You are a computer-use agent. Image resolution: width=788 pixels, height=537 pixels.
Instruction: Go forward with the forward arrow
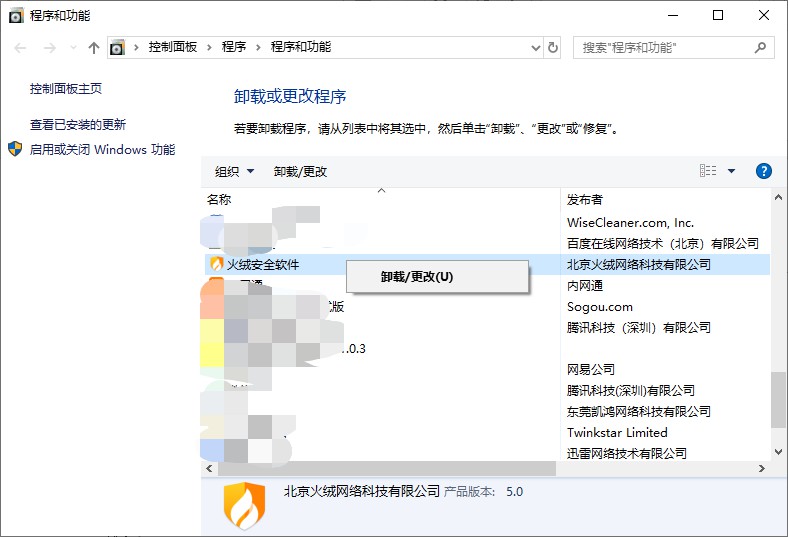[49, 48]
